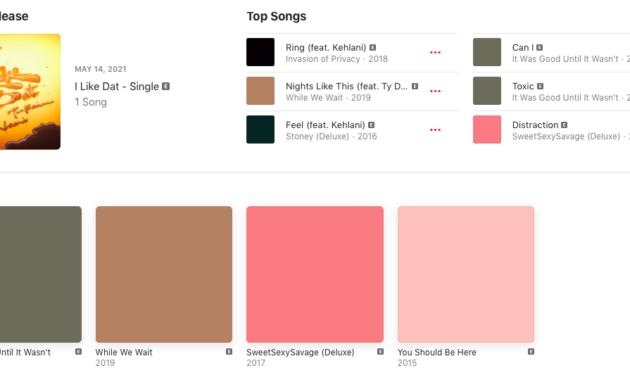Open more options for Ring song
This screenshot has width=630, height=380.
(435, 52)
